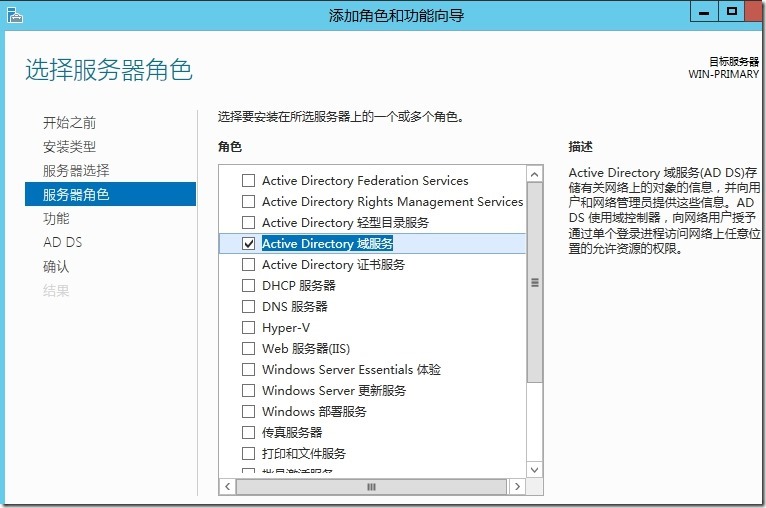766x508 pixels.
Task: Click the horizontal scrollbar right arrow
Action: click(518, 487)
